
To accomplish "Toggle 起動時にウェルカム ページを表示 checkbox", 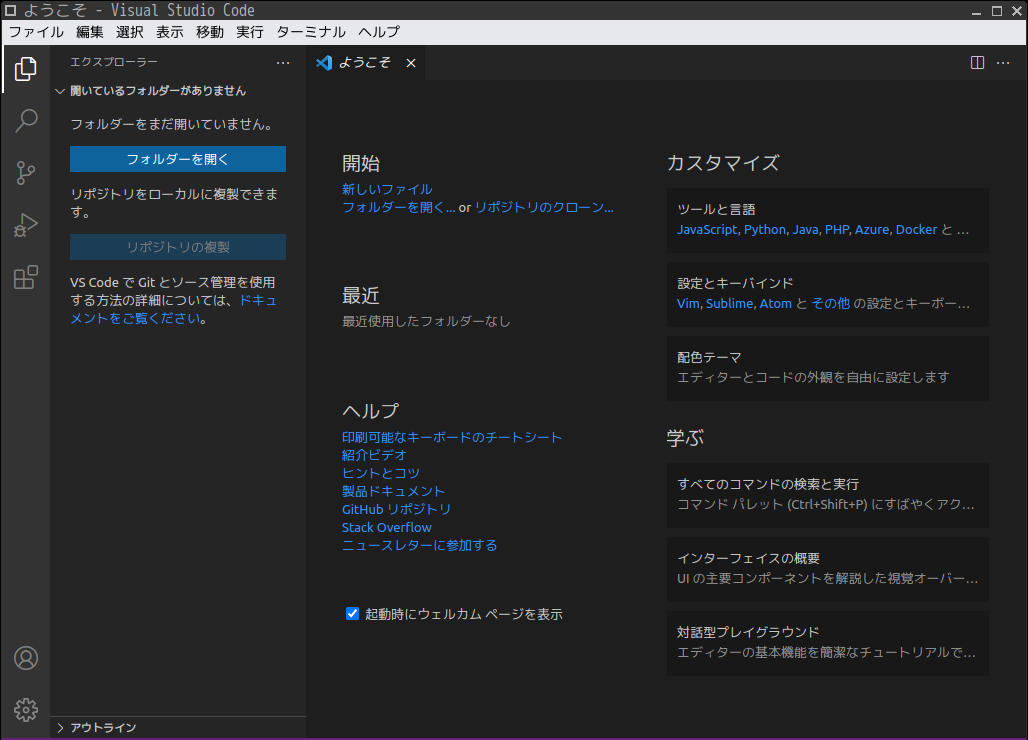I will click(352, 613).
